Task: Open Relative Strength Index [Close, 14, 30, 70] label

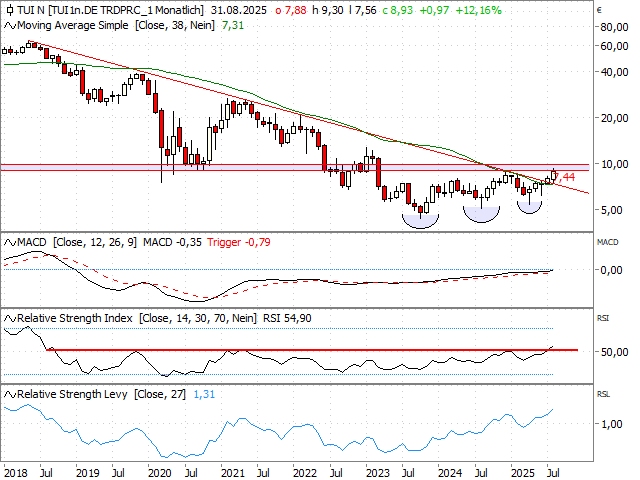Action: click(x=137, y=318)
